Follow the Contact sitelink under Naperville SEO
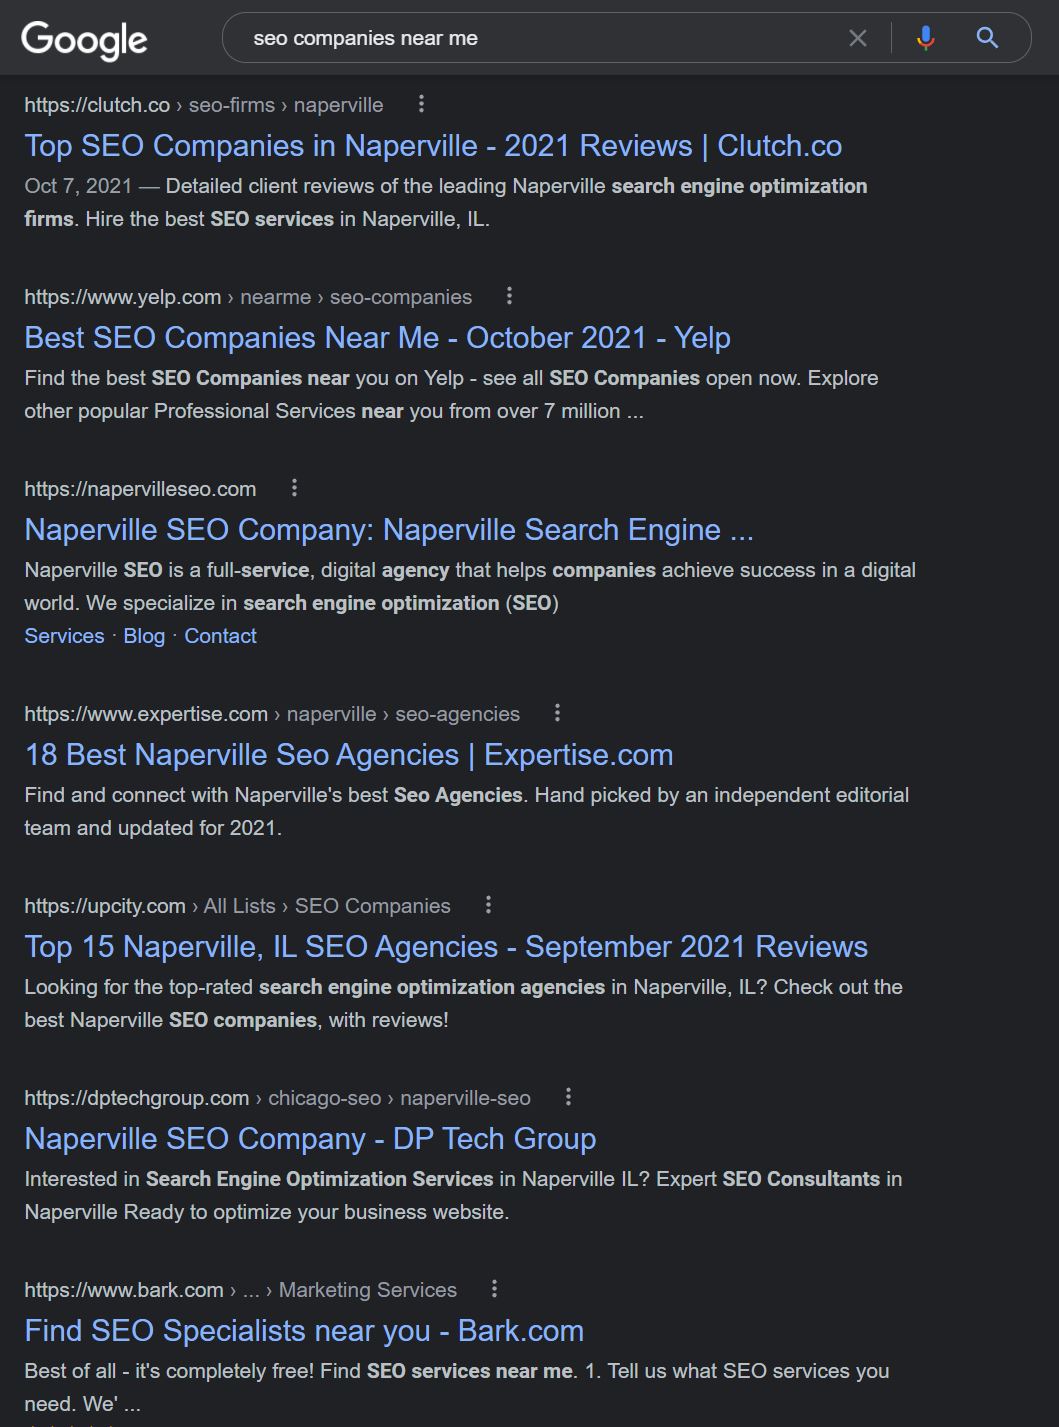The image size is (1059, 1427). coord(220,636)
